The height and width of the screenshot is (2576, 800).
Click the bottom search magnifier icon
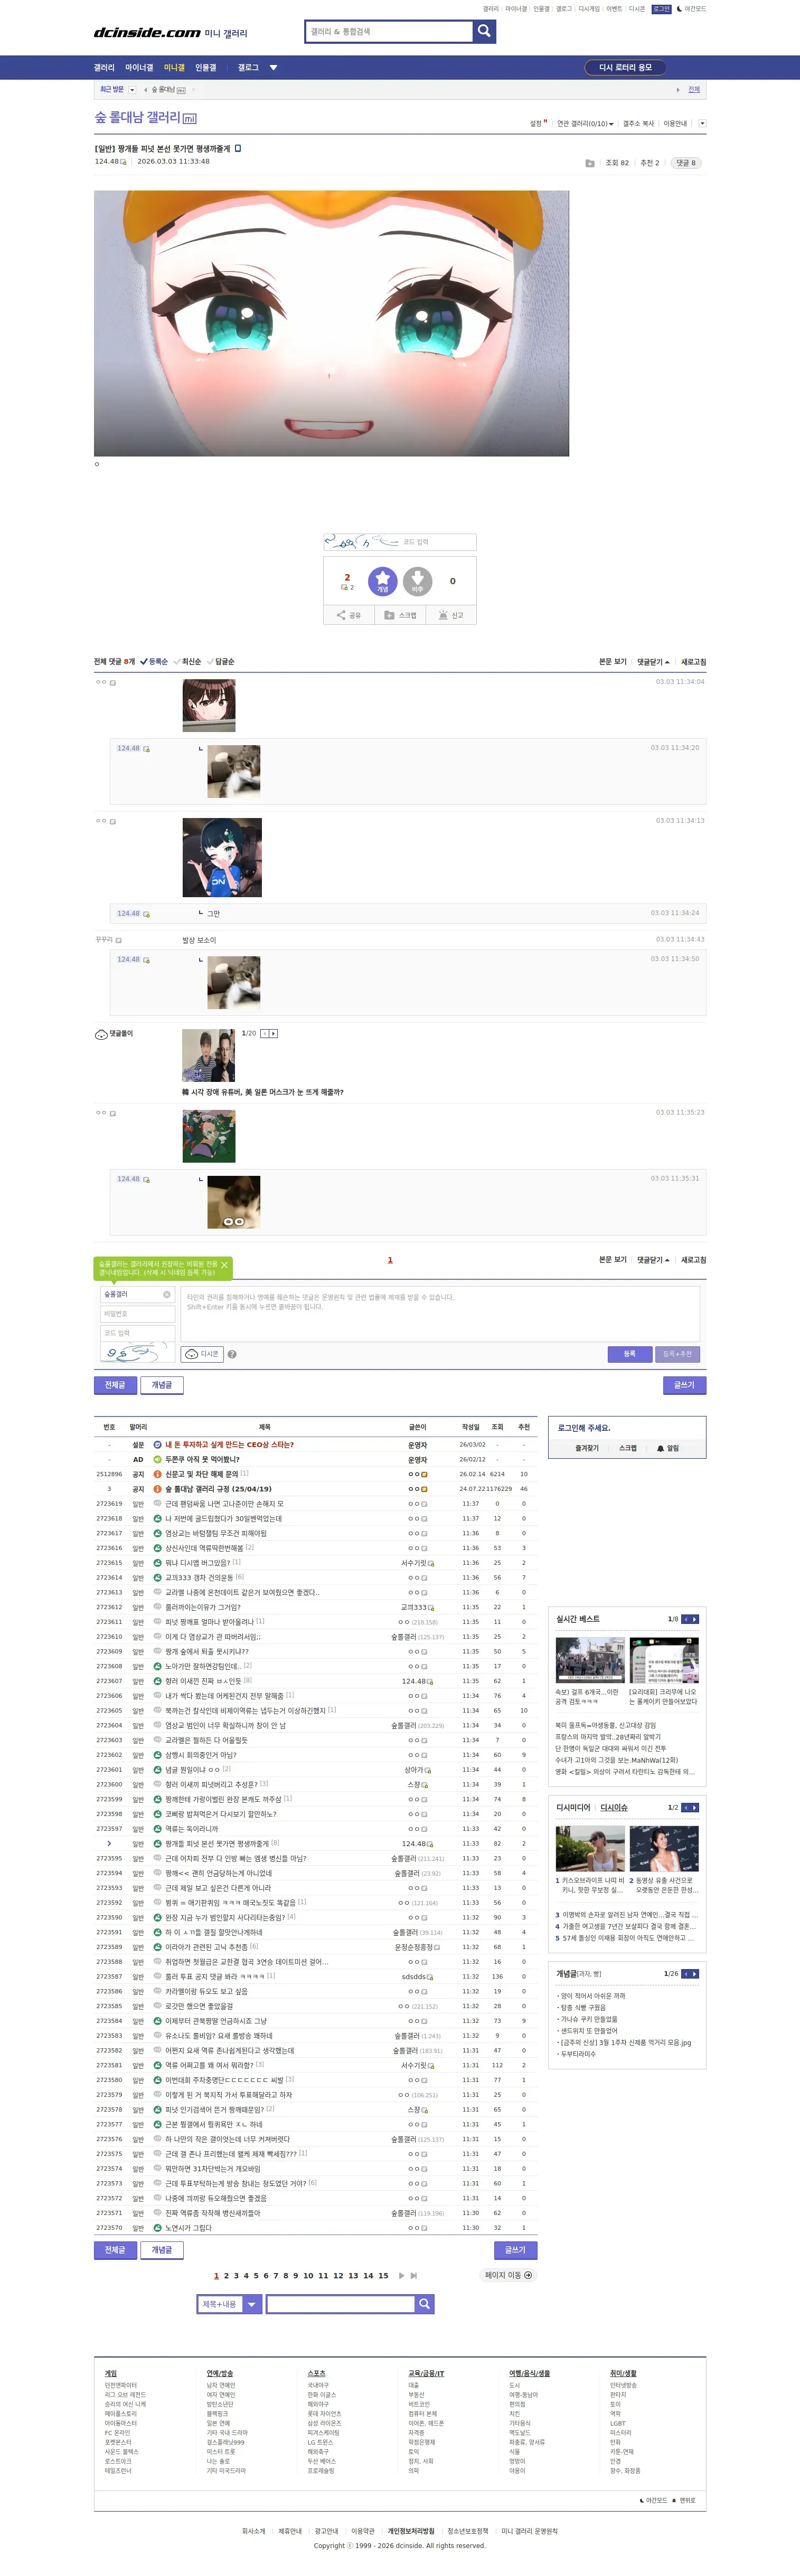(424, 2304)
